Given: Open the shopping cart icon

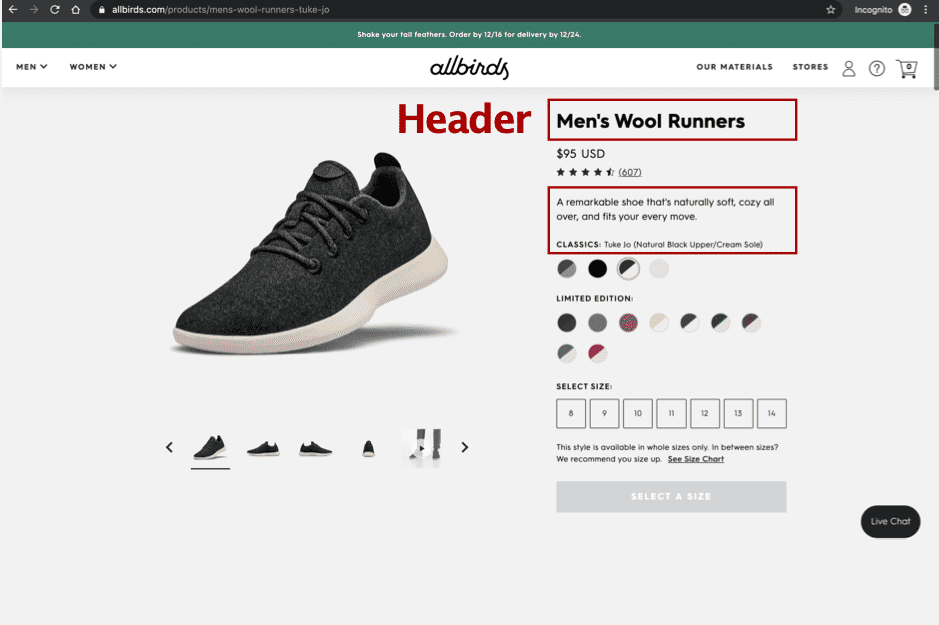Looking at the screenshot, I should (906, 68).
